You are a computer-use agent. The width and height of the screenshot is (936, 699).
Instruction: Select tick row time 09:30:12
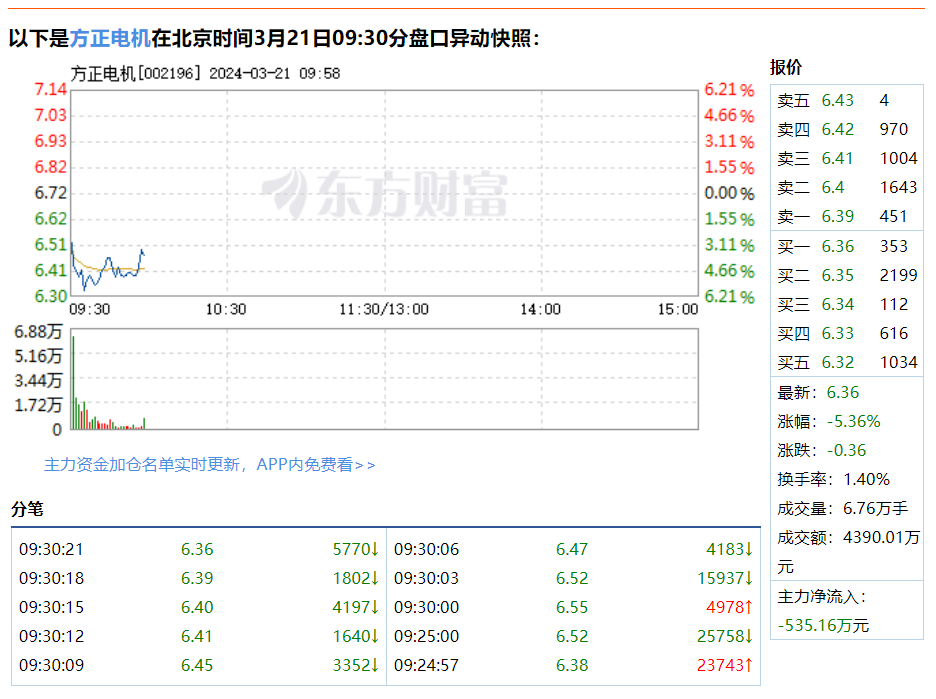51,636
